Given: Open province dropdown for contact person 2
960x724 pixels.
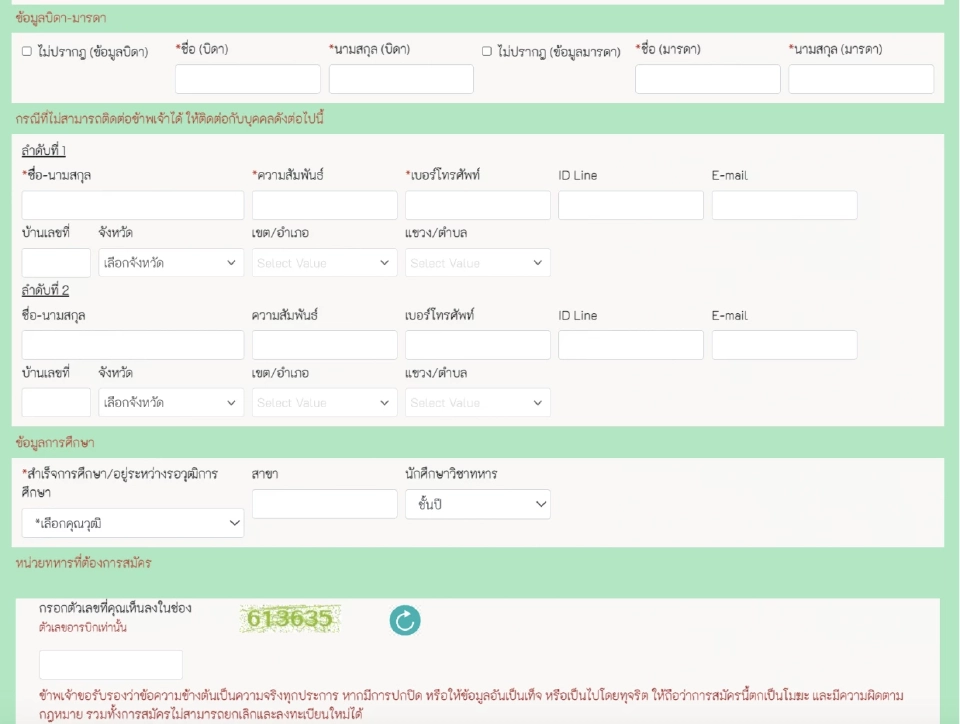Looking at the screenshot, I should 171,403.
